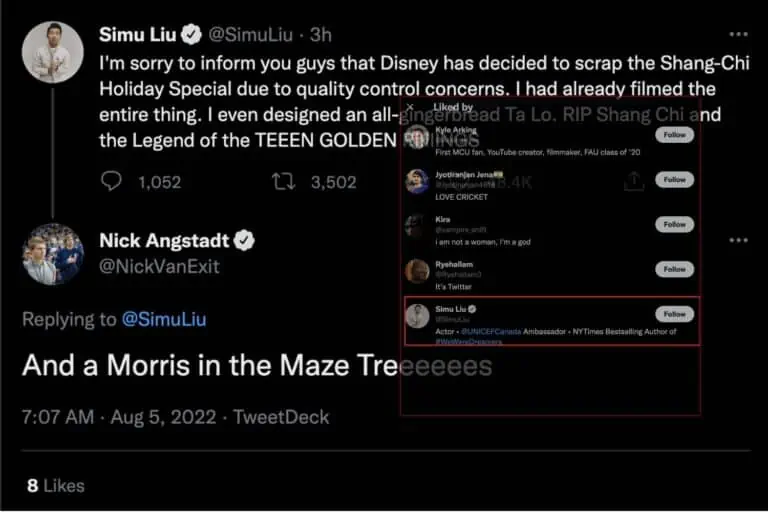Open the 8 Likes list

(x=55, y=485)
